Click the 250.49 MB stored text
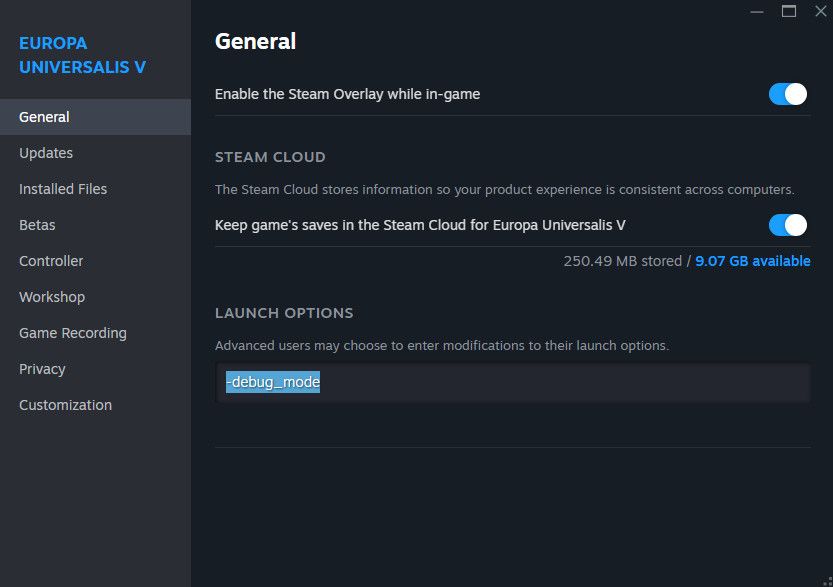 [x=621, y=261]
